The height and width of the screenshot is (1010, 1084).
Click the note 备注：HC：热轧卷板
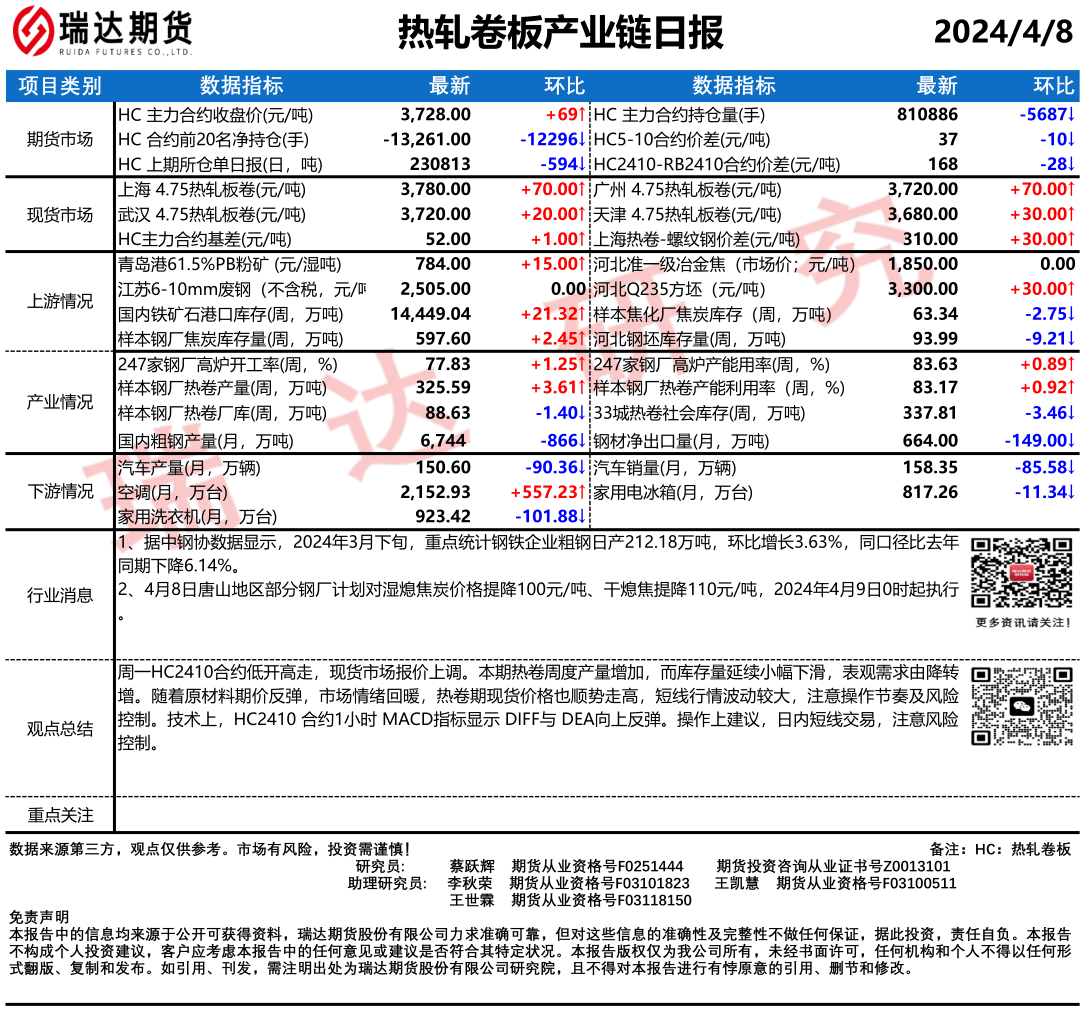coord(1000,849)
